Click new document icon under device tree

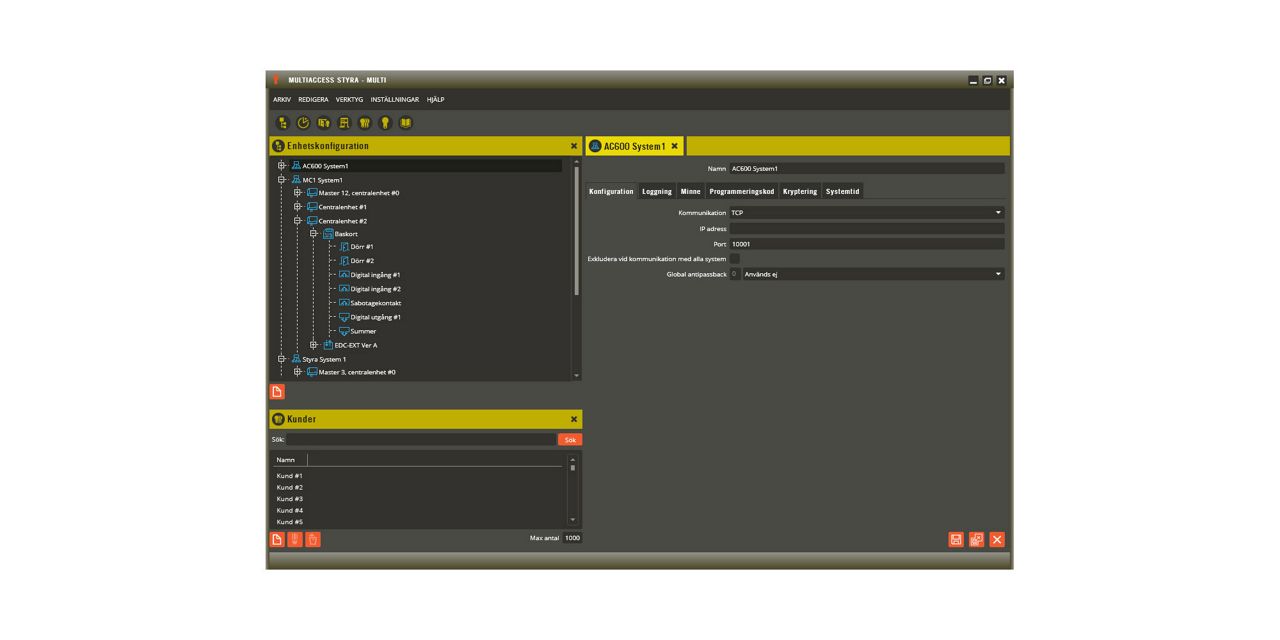[x=278, y=391]
